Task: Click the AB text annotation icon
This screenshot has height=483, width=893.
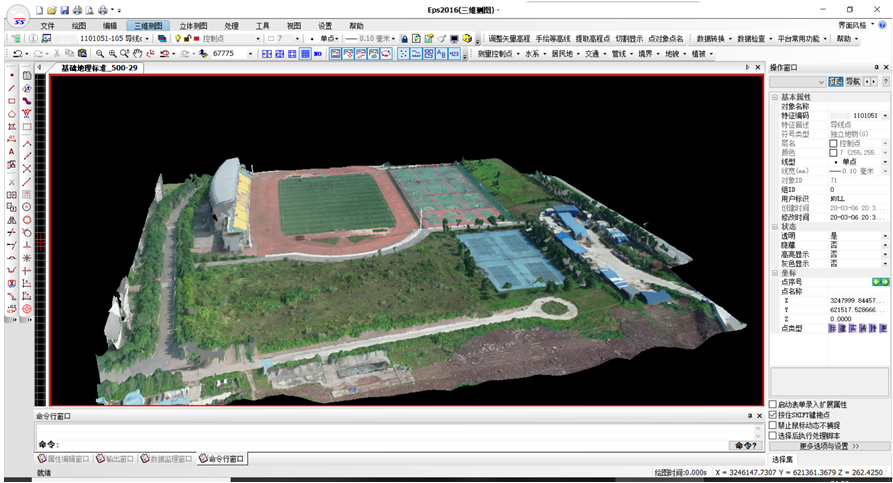Action: click(441, 54)
